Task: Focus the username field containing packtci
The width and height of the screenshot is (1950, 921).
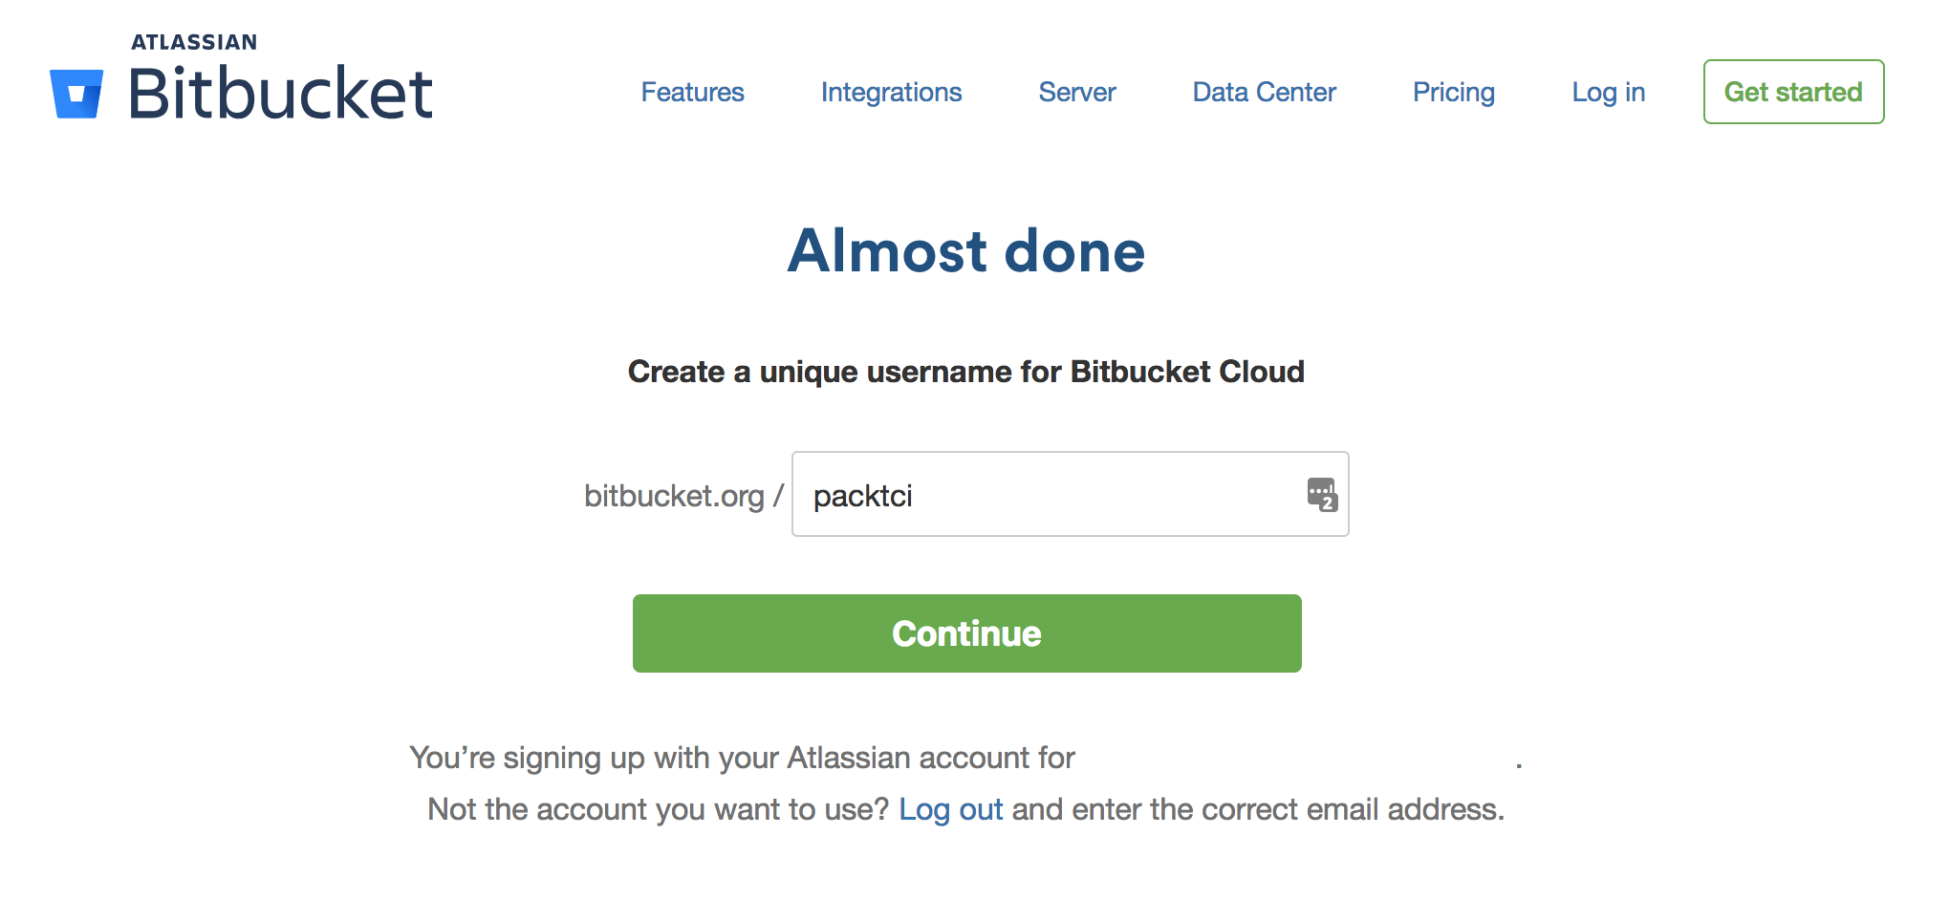Action: coord(1070,494)
